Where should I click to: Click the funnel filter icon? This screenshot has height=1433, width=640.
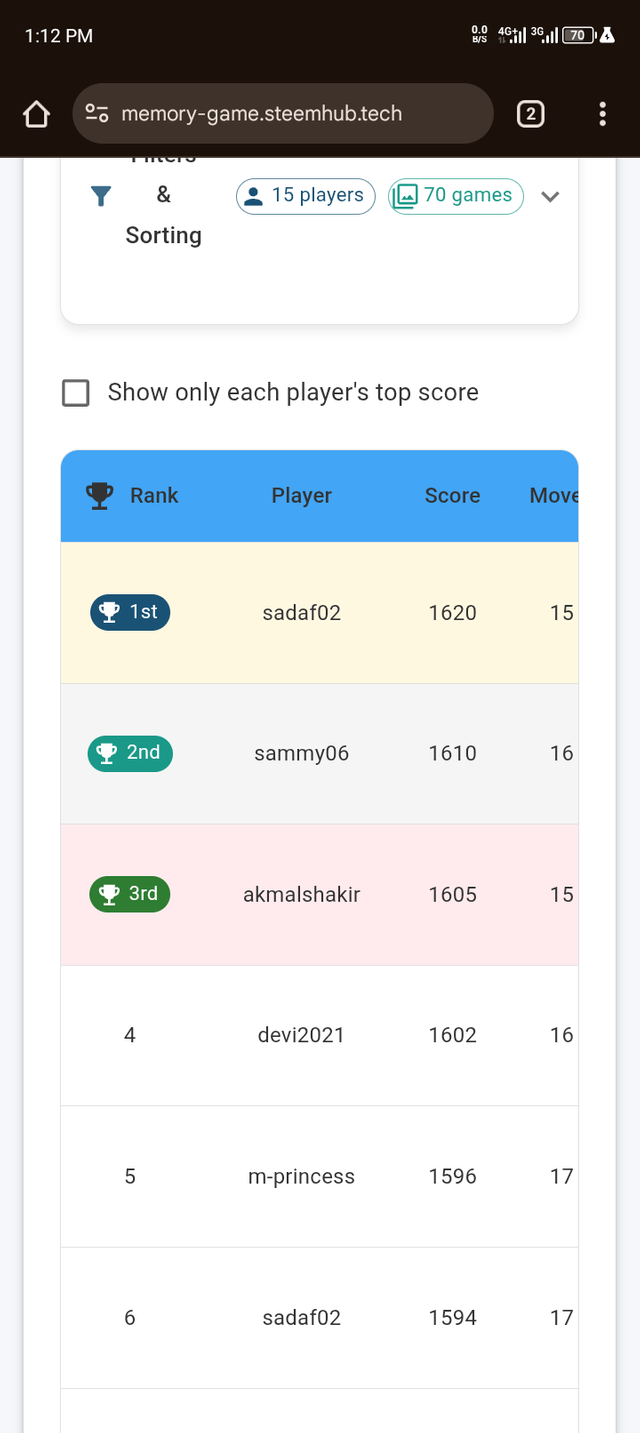coord(100,196)
